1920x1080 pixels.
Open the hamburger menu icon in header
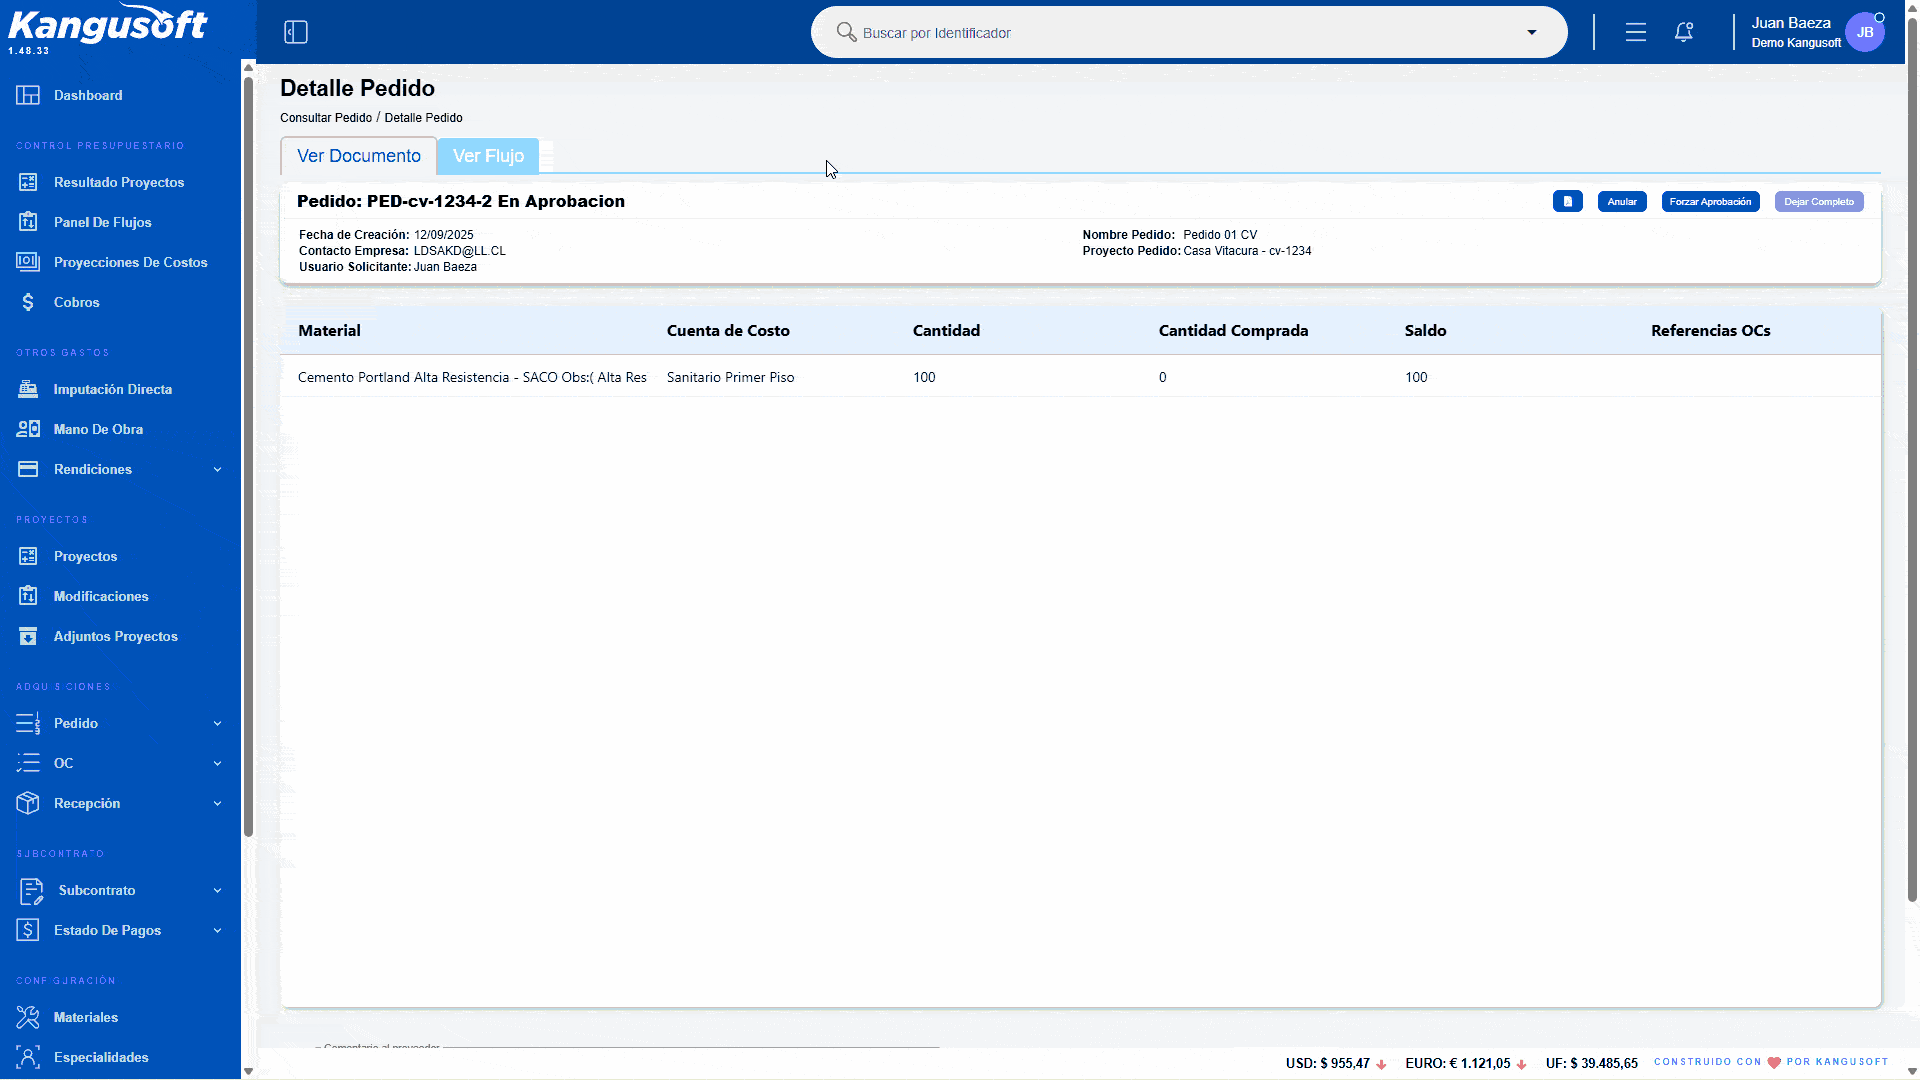click(x=1636, y=32)
